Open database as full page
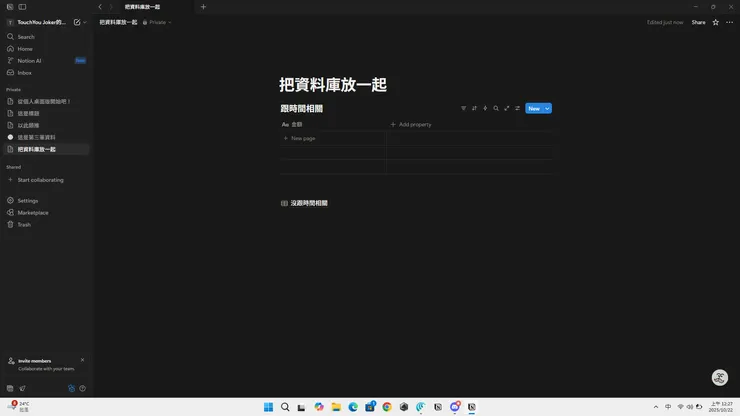The image size is (740, 416). pos(507,108)
